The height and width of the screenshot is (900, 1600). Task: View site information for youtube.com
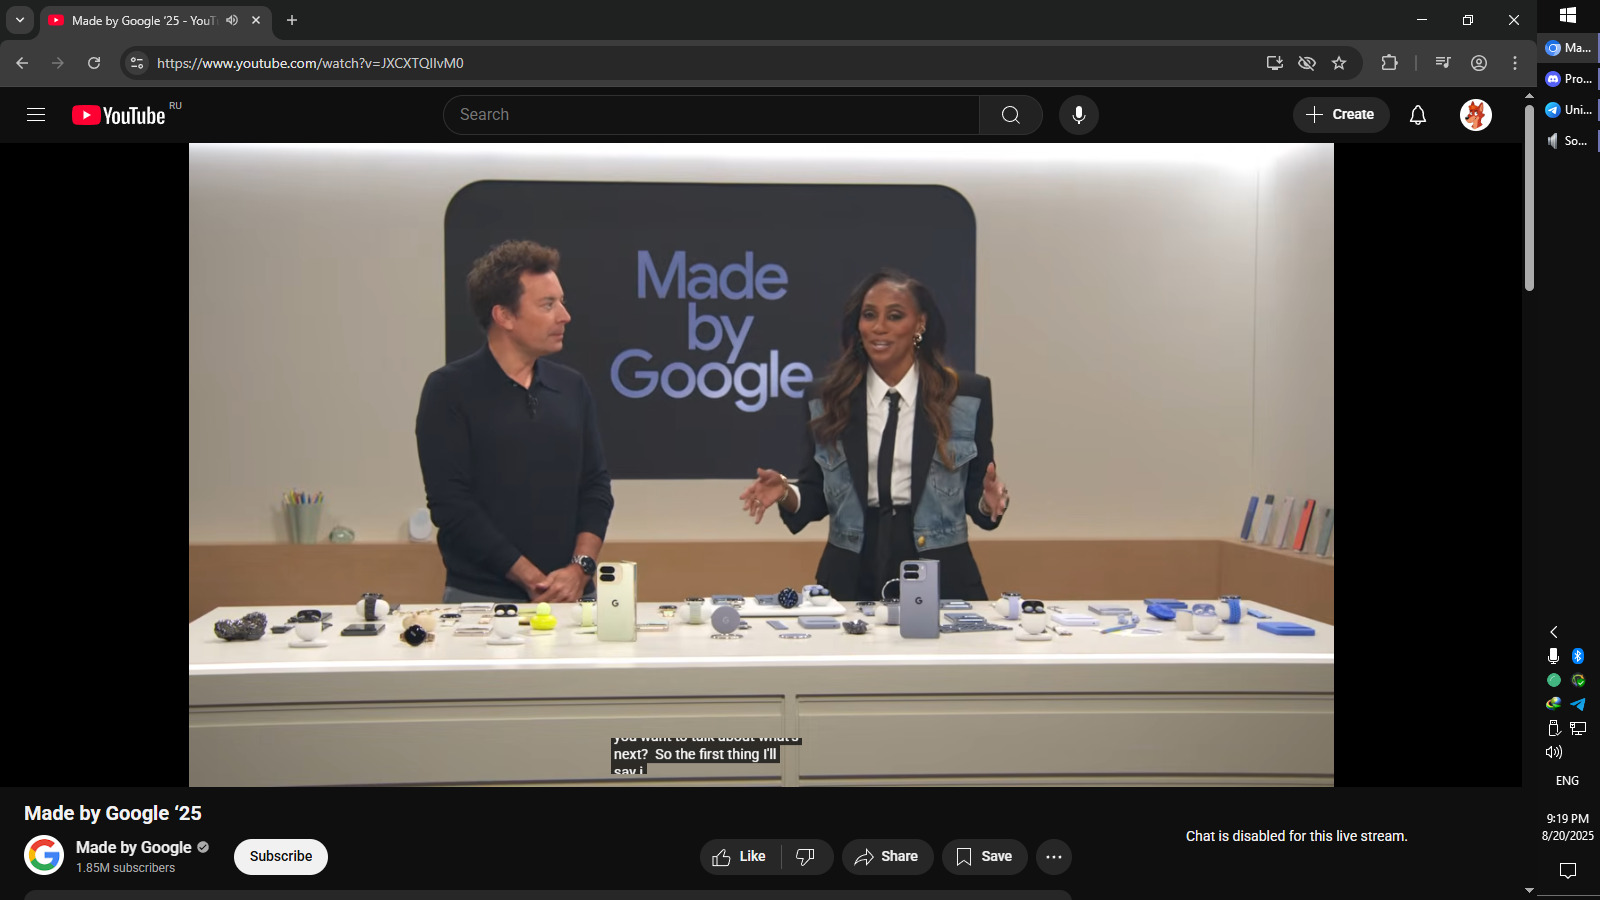click(137, 63)
